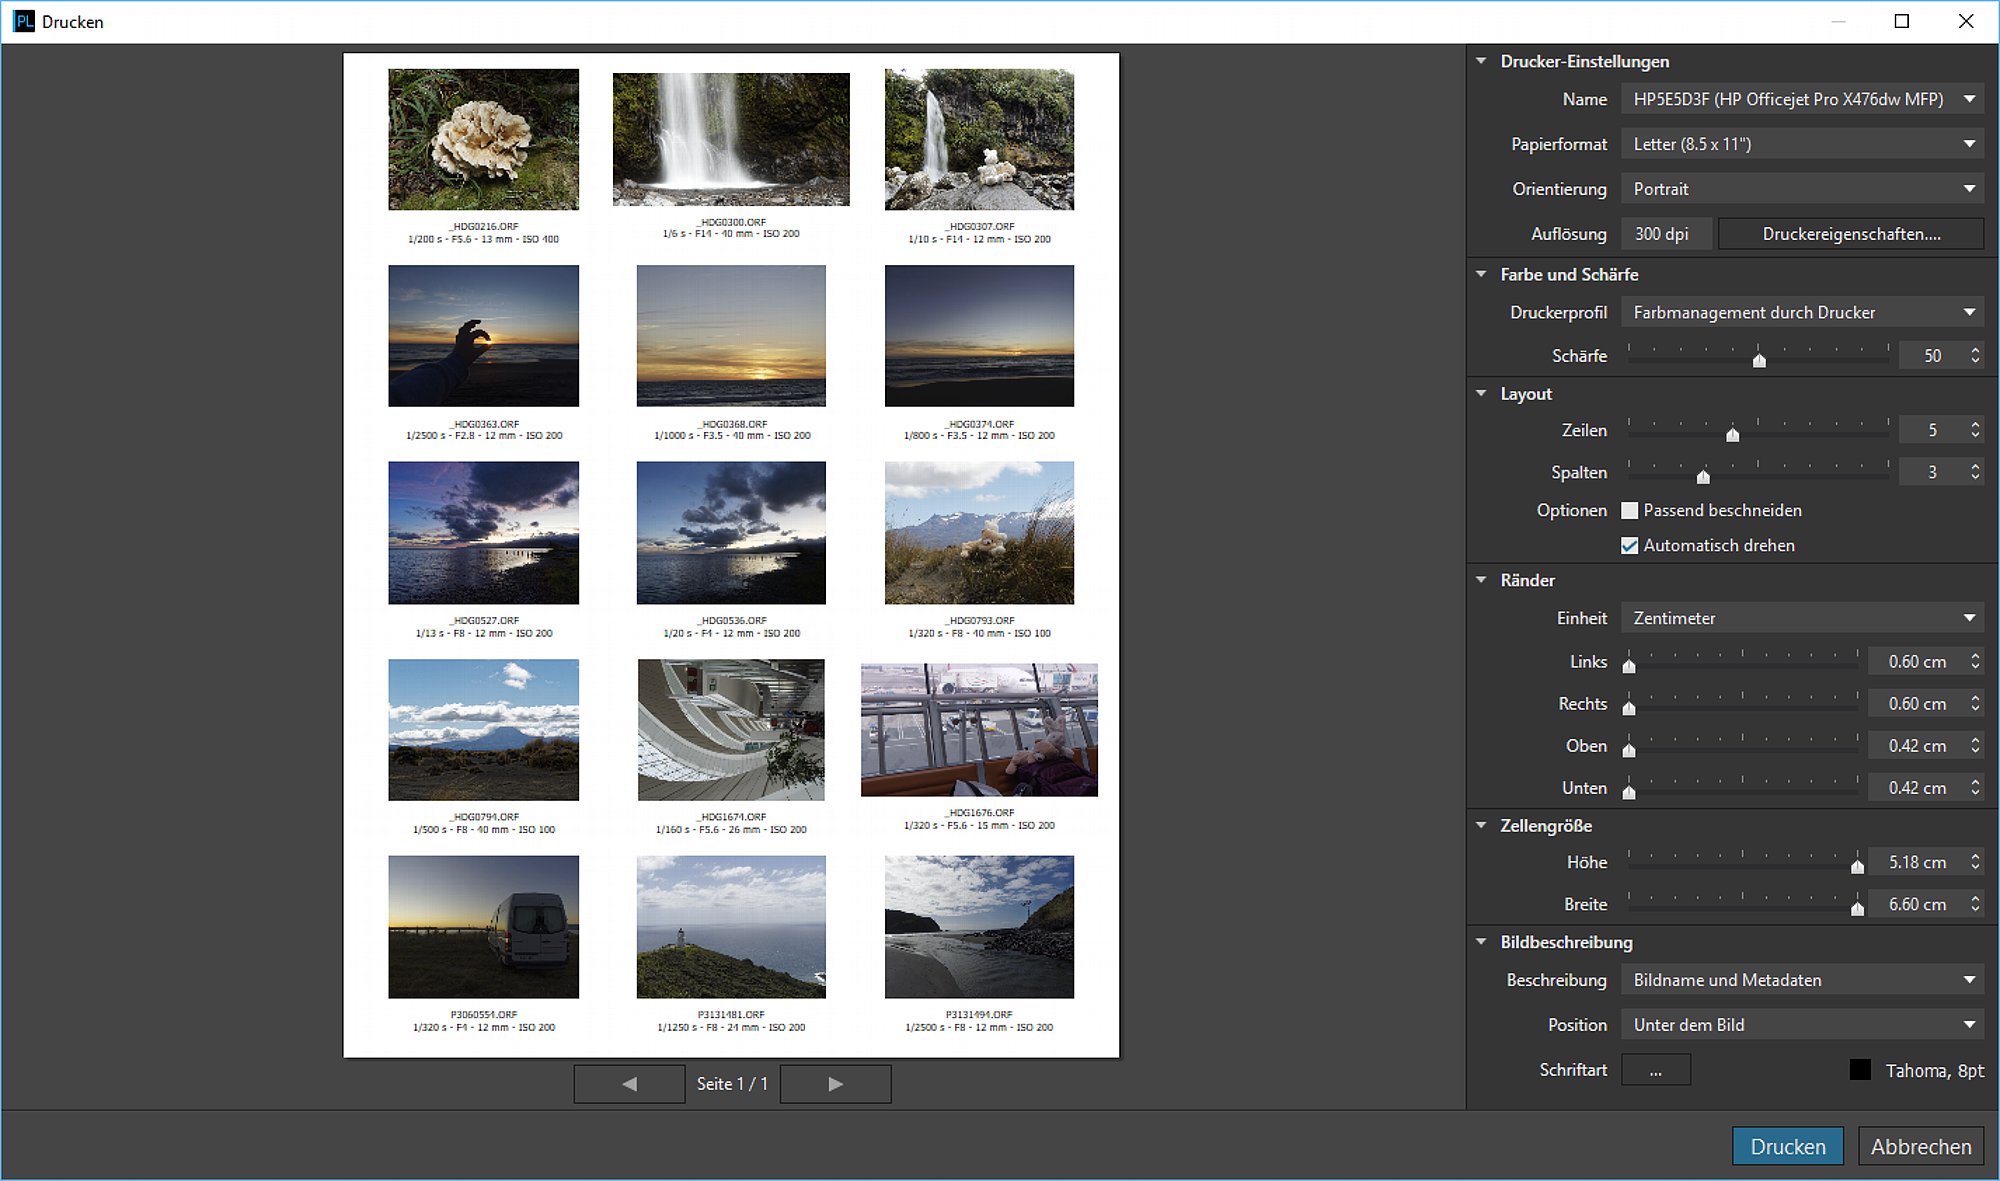Click the Rechts margin value field
The image size is (2000, 1181).
1917,704
